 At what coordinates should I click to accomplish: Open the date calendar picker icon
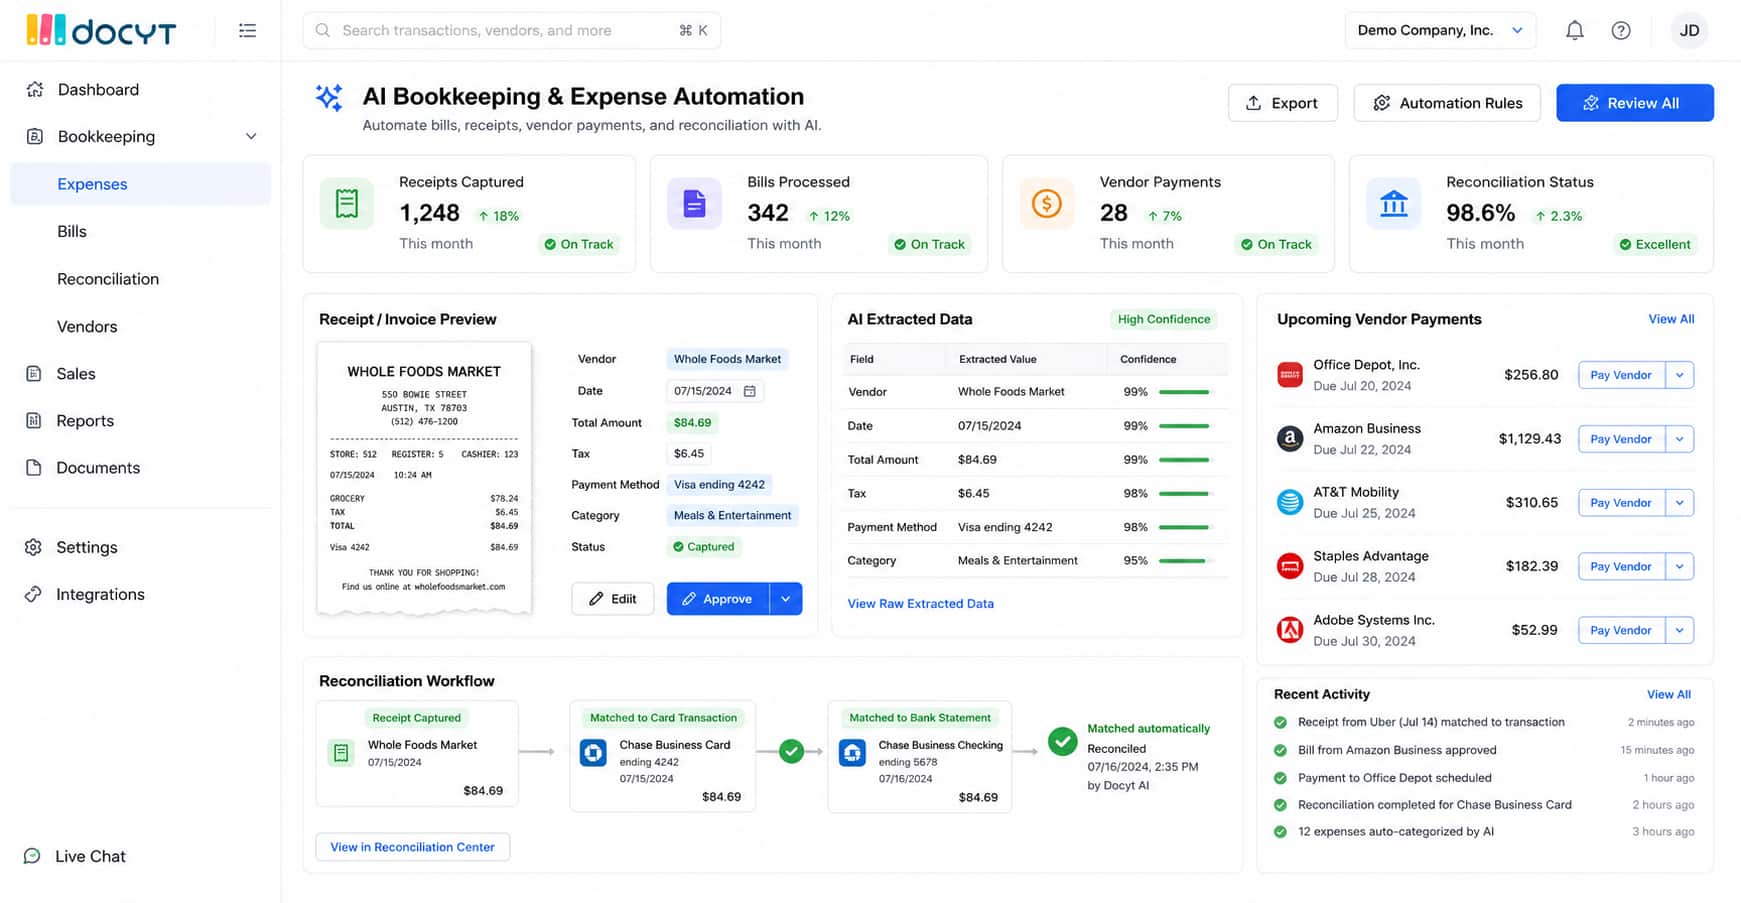click(750, 391)
